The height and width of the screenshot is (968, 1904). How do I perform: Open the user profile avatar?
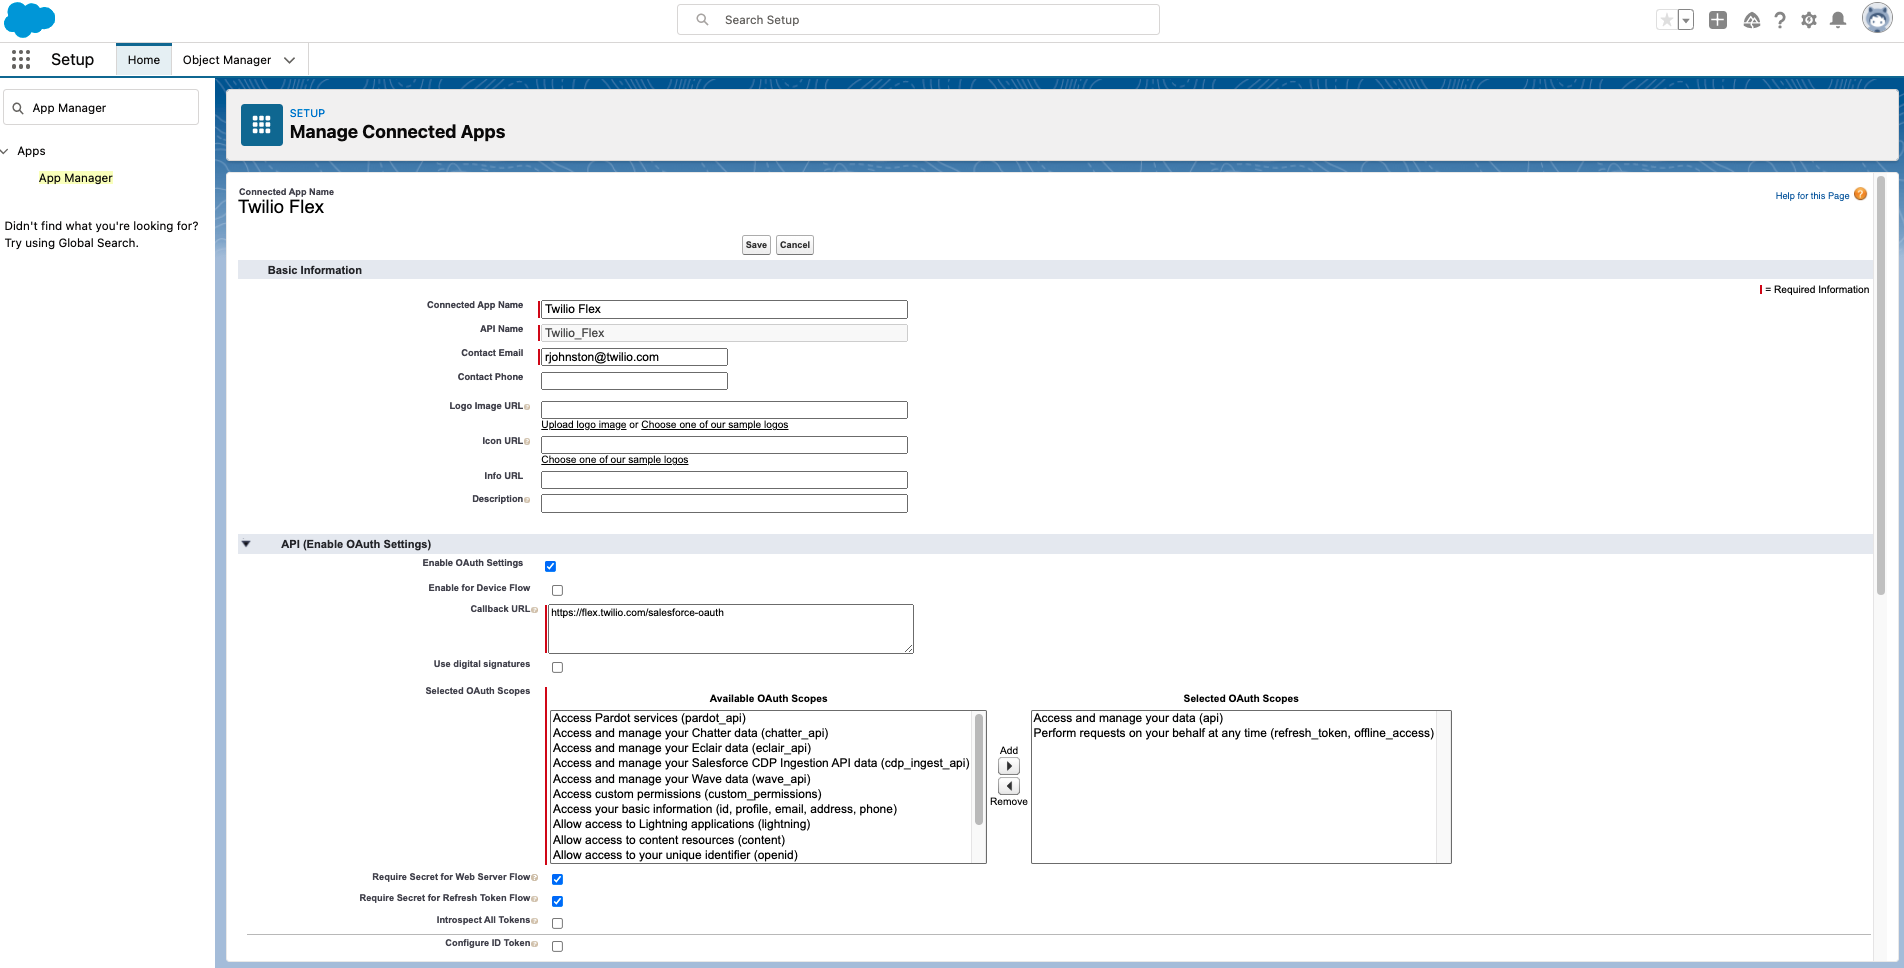pyautogui.click(x=1877, y=18)
